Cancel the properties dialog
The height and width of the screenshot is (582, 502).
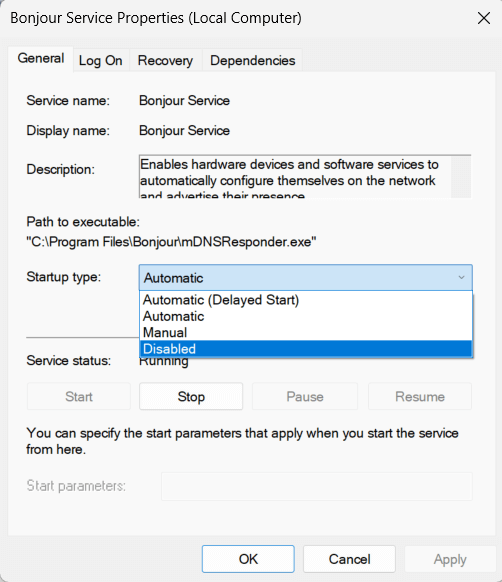coord(349,559)
